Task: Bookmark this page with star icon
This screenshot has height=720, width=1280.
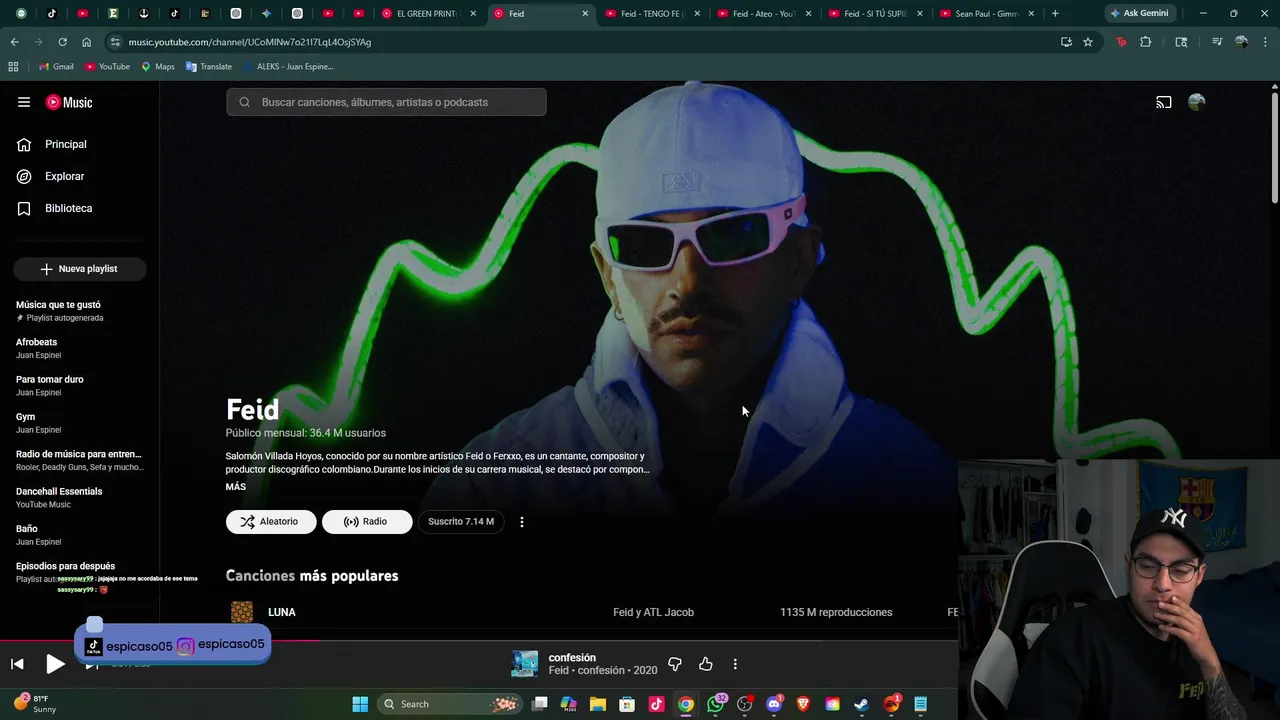Action: click(1088, 42)
